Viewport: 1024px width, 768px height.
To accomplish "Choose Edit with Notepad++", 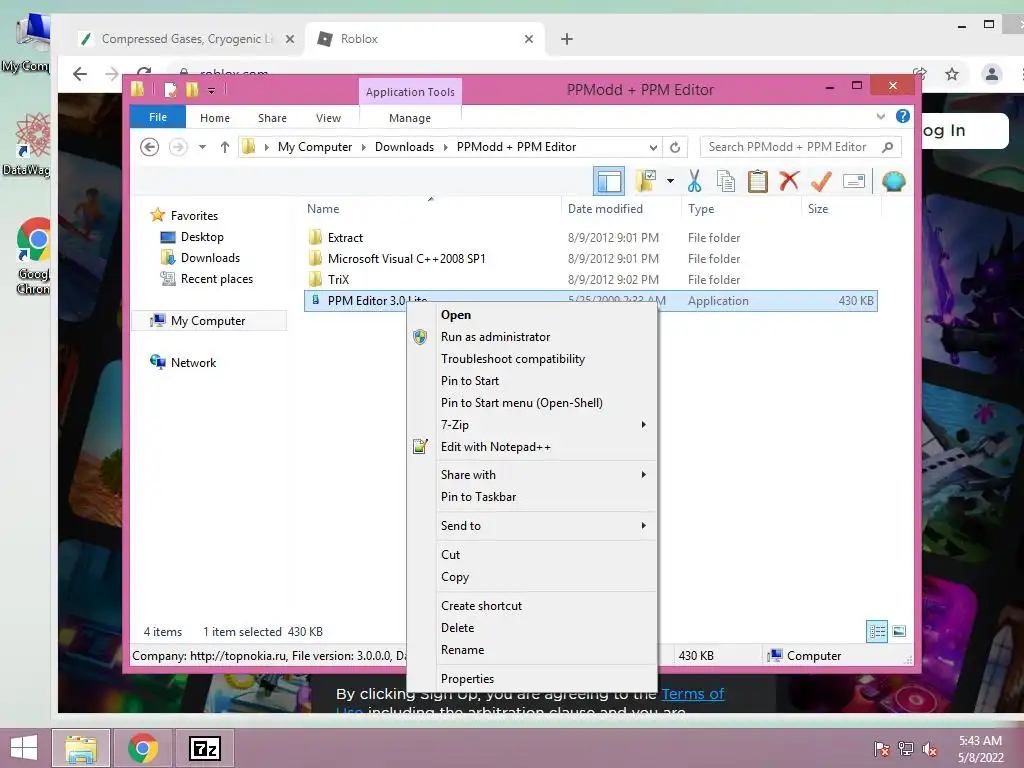I will (532, 447).
